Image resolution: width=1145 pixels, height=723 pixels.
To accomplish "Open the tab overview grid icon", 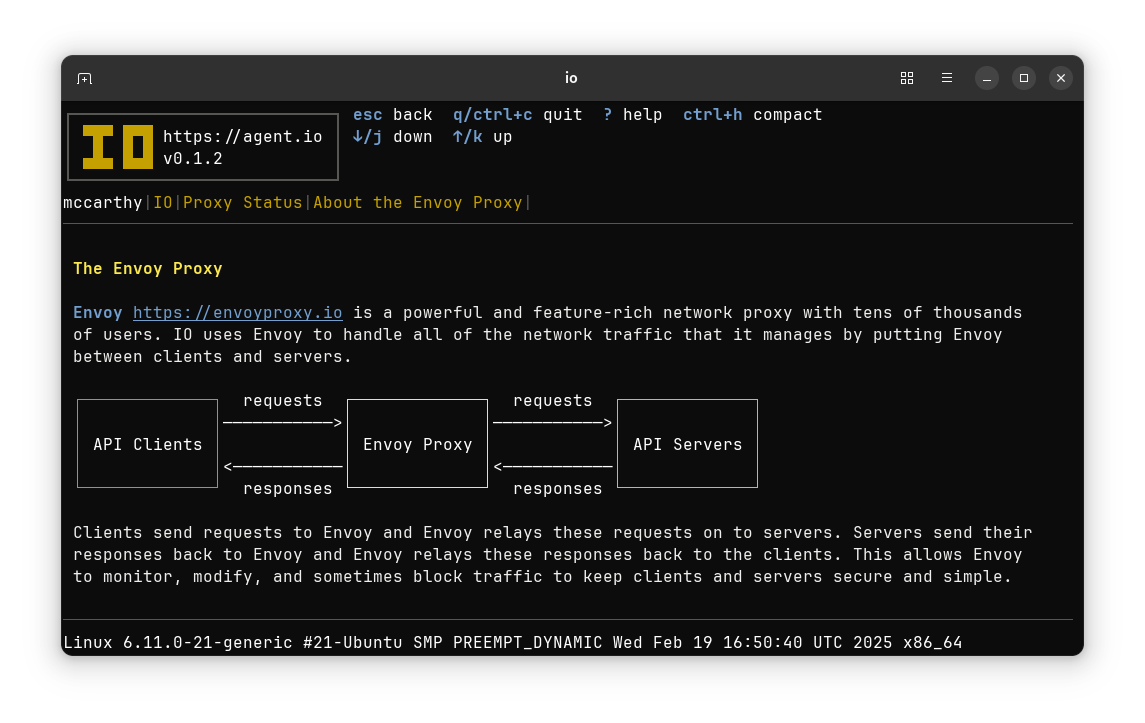I will tap(907, 78).
